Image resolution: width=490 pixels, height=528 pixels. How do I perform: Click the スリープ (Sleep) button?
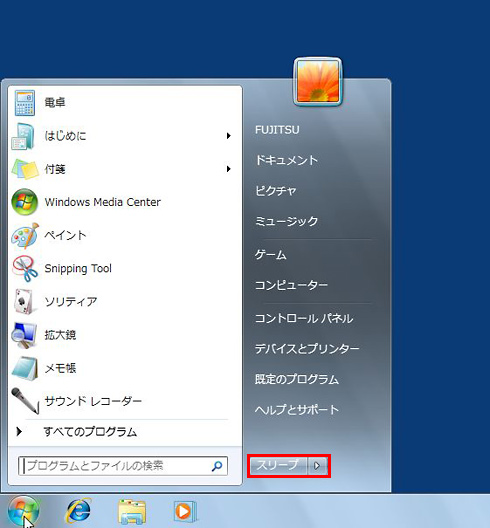278,466
